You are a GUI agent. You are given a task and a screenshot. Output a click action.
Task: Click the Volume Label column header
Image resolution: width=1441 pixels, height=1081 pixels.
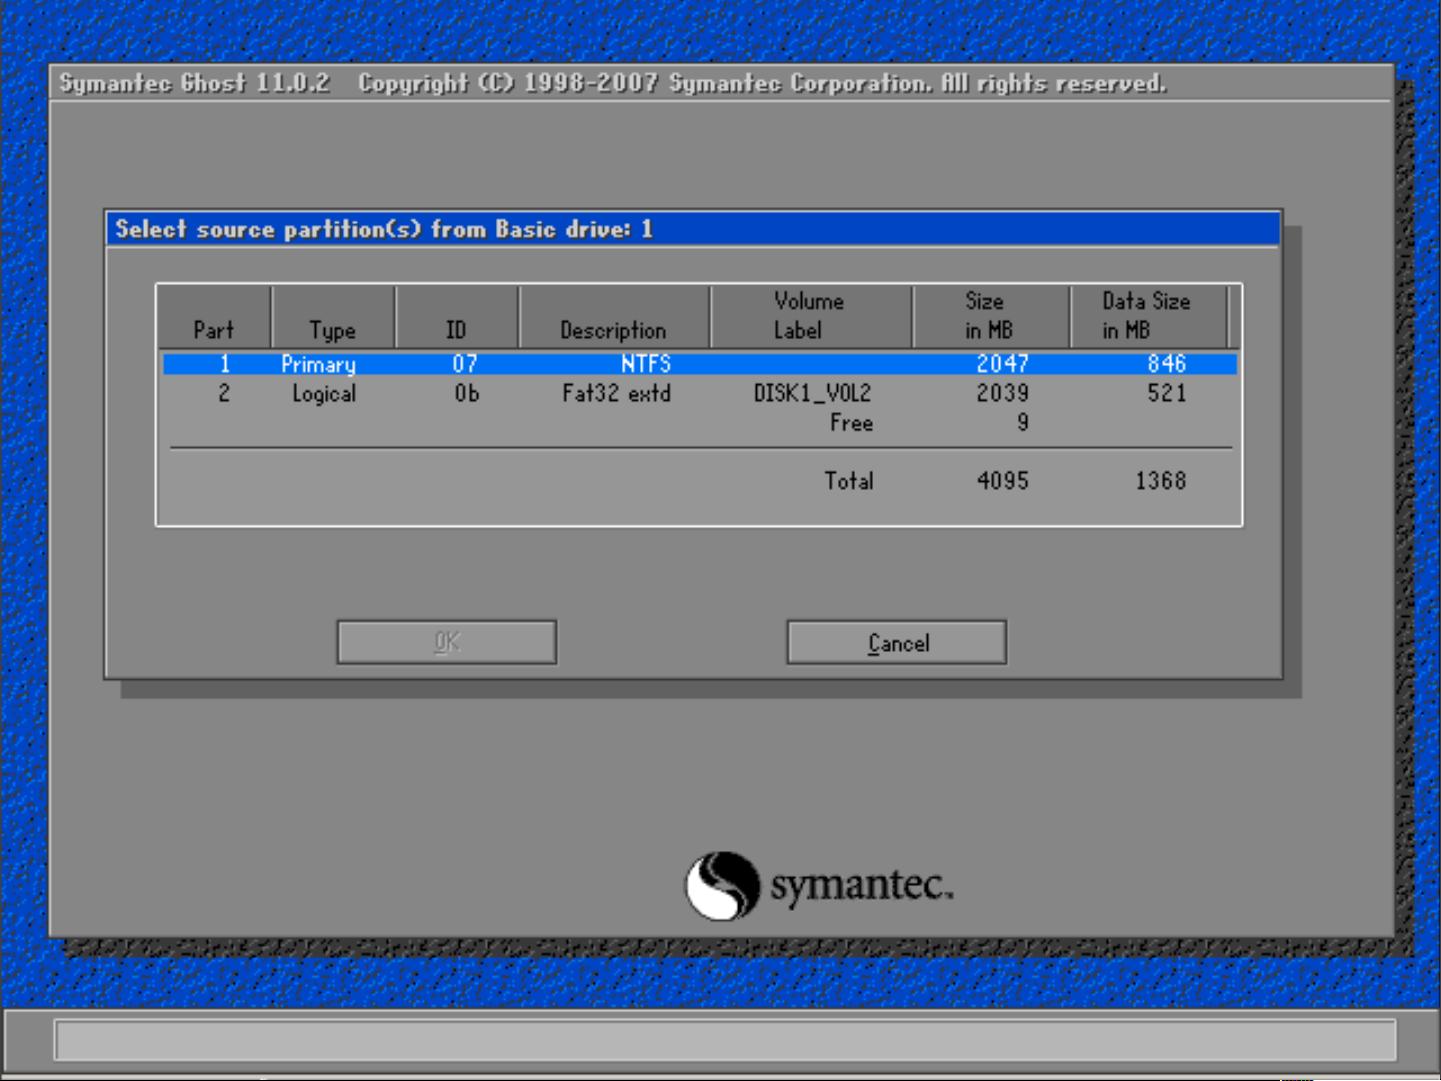coord(811,317)
